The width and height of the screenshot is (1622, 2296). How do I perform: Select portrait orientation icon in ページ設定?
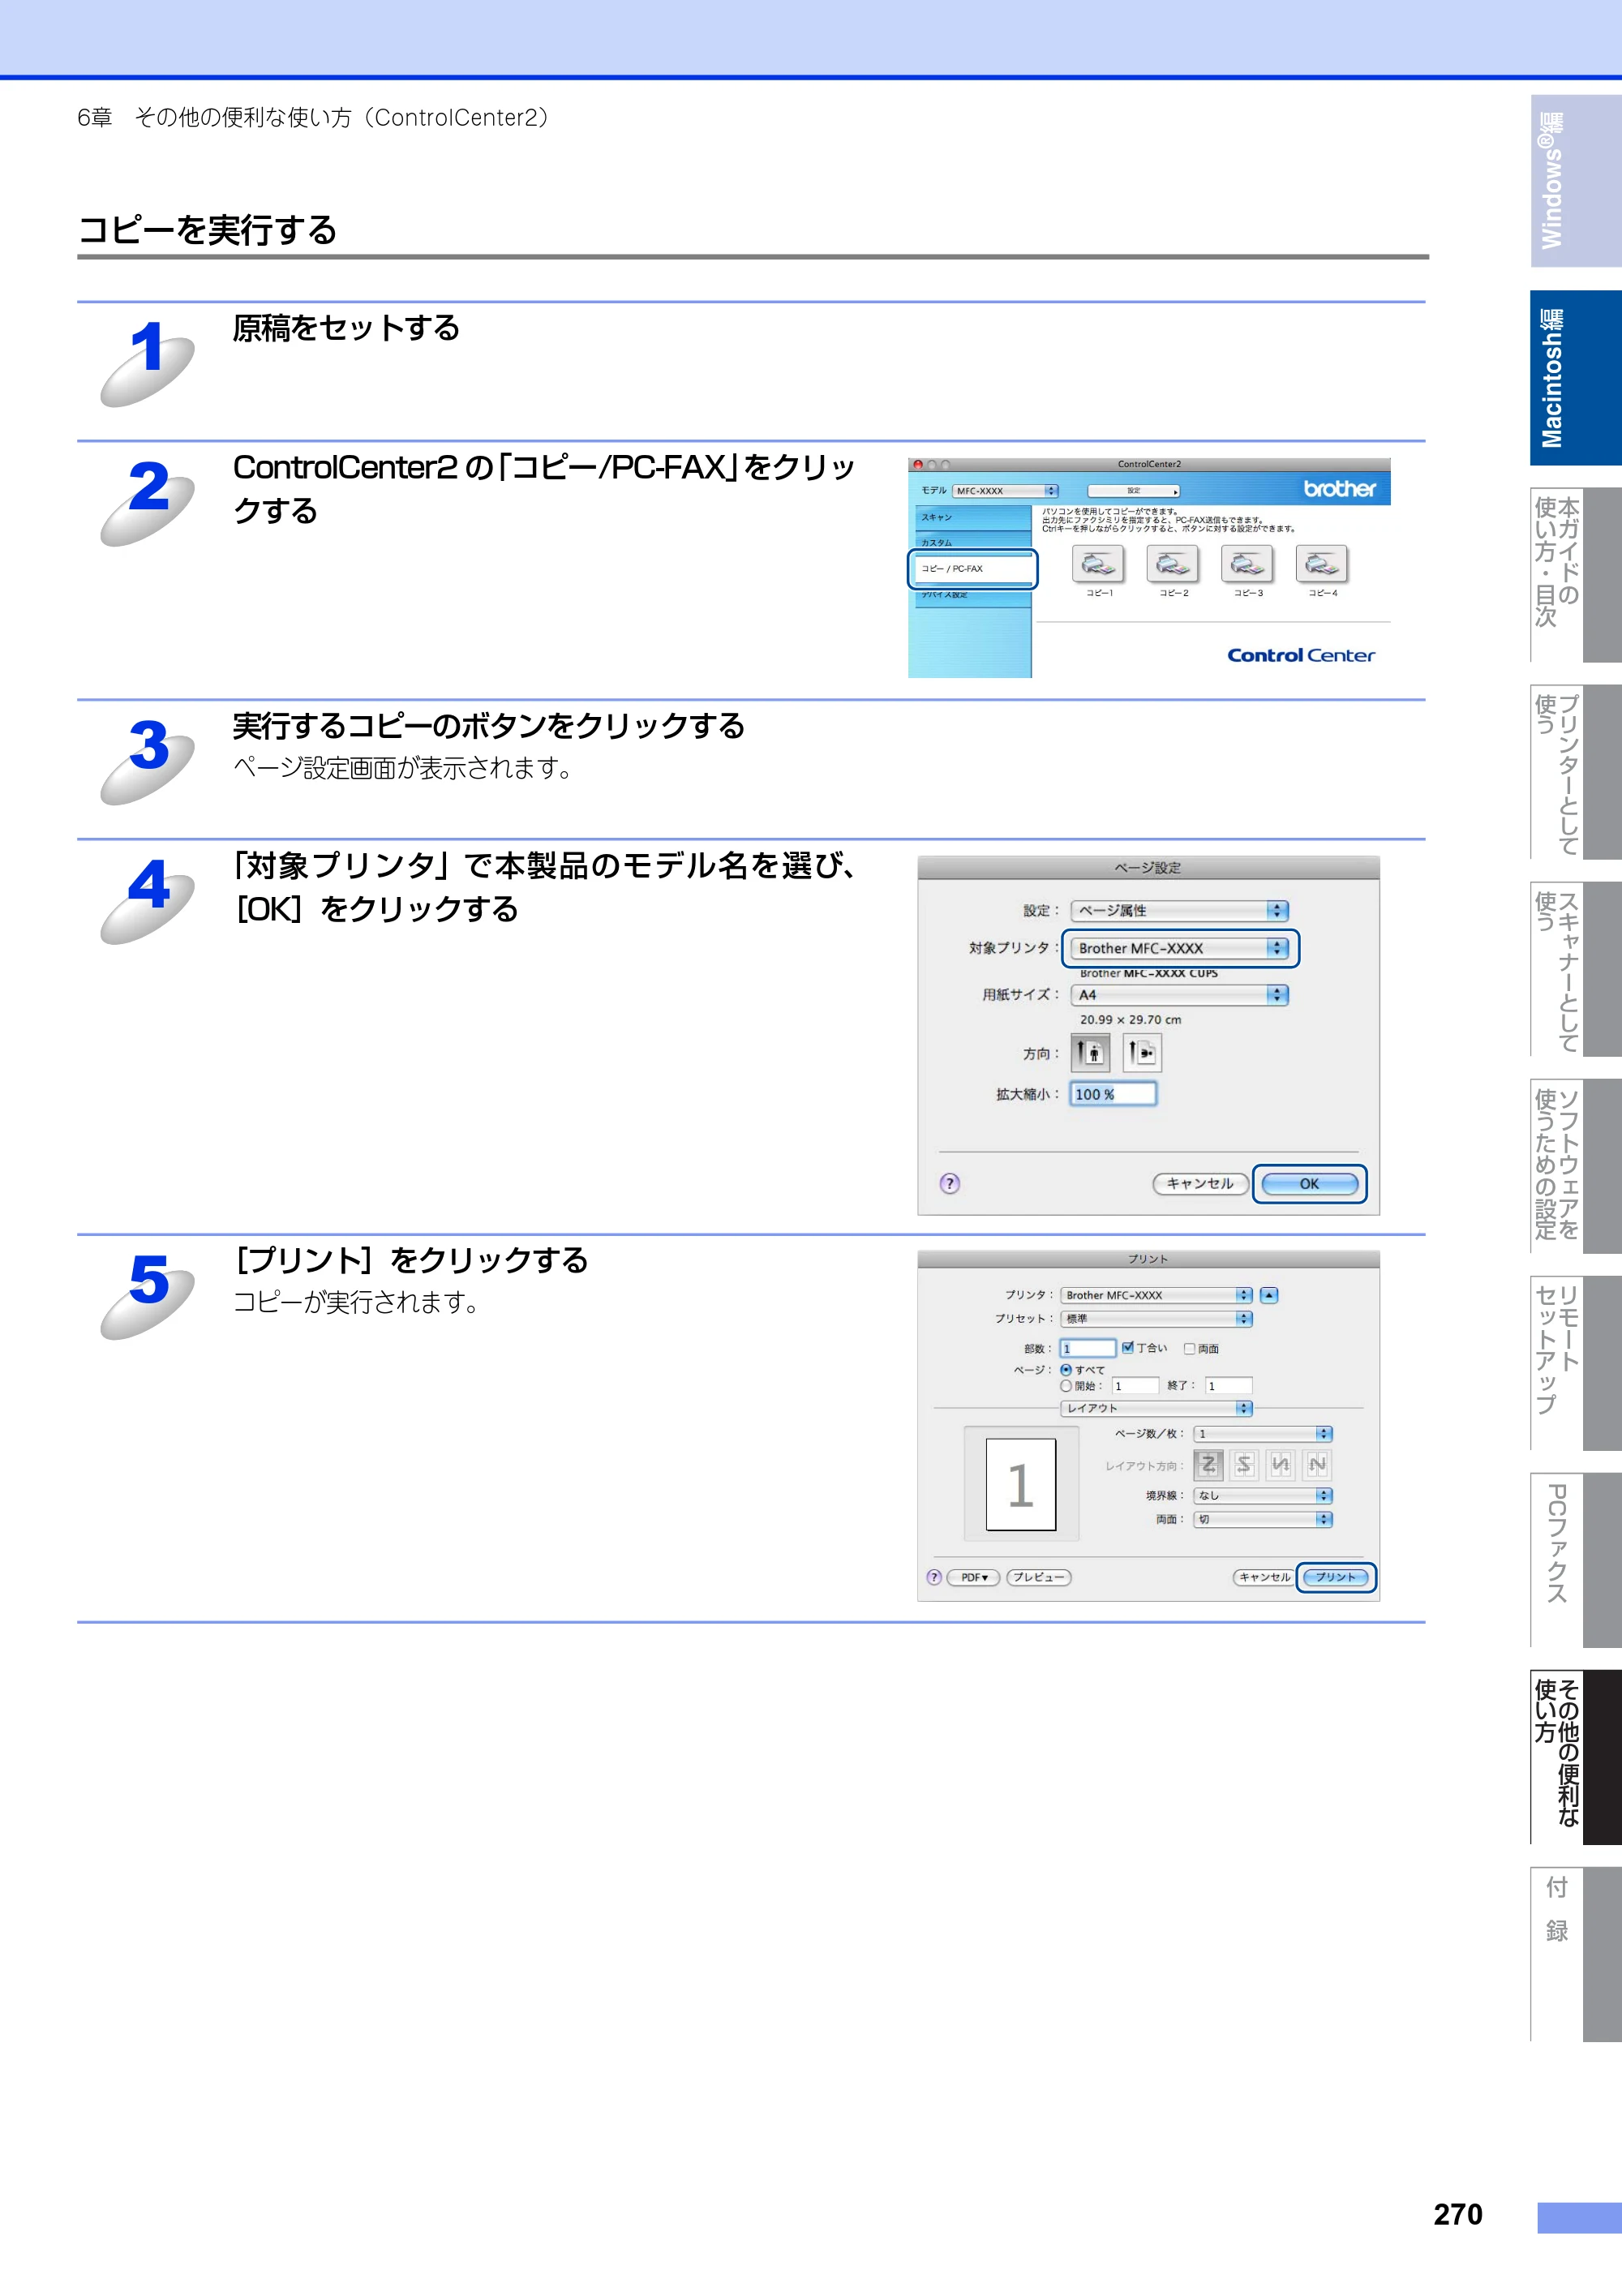coord(1090,1052)
